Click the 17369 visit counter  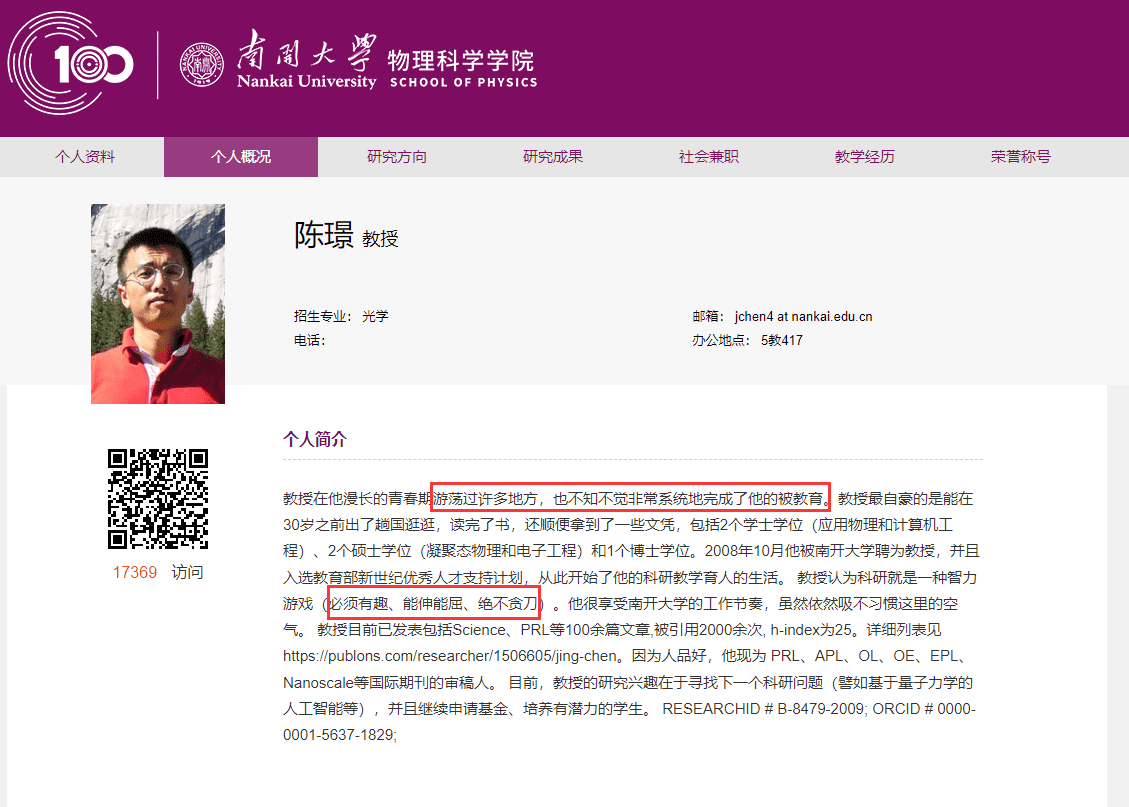click(x=135, y=573)
